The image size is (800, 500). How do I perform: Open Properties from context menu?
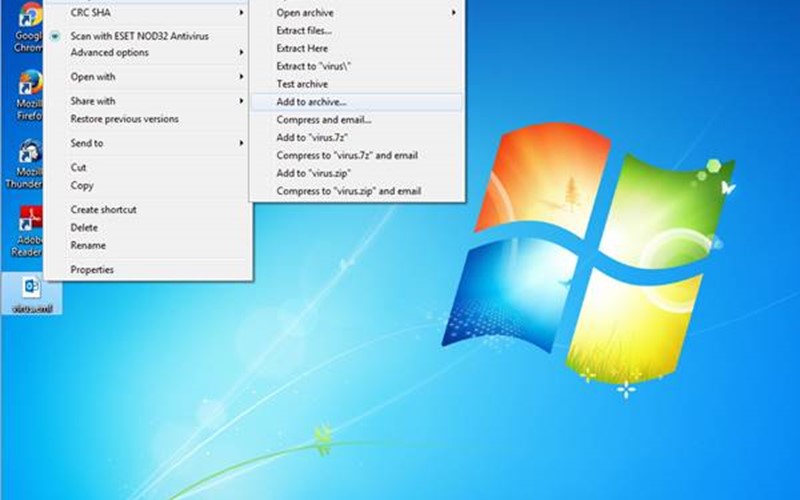point(148,269)
